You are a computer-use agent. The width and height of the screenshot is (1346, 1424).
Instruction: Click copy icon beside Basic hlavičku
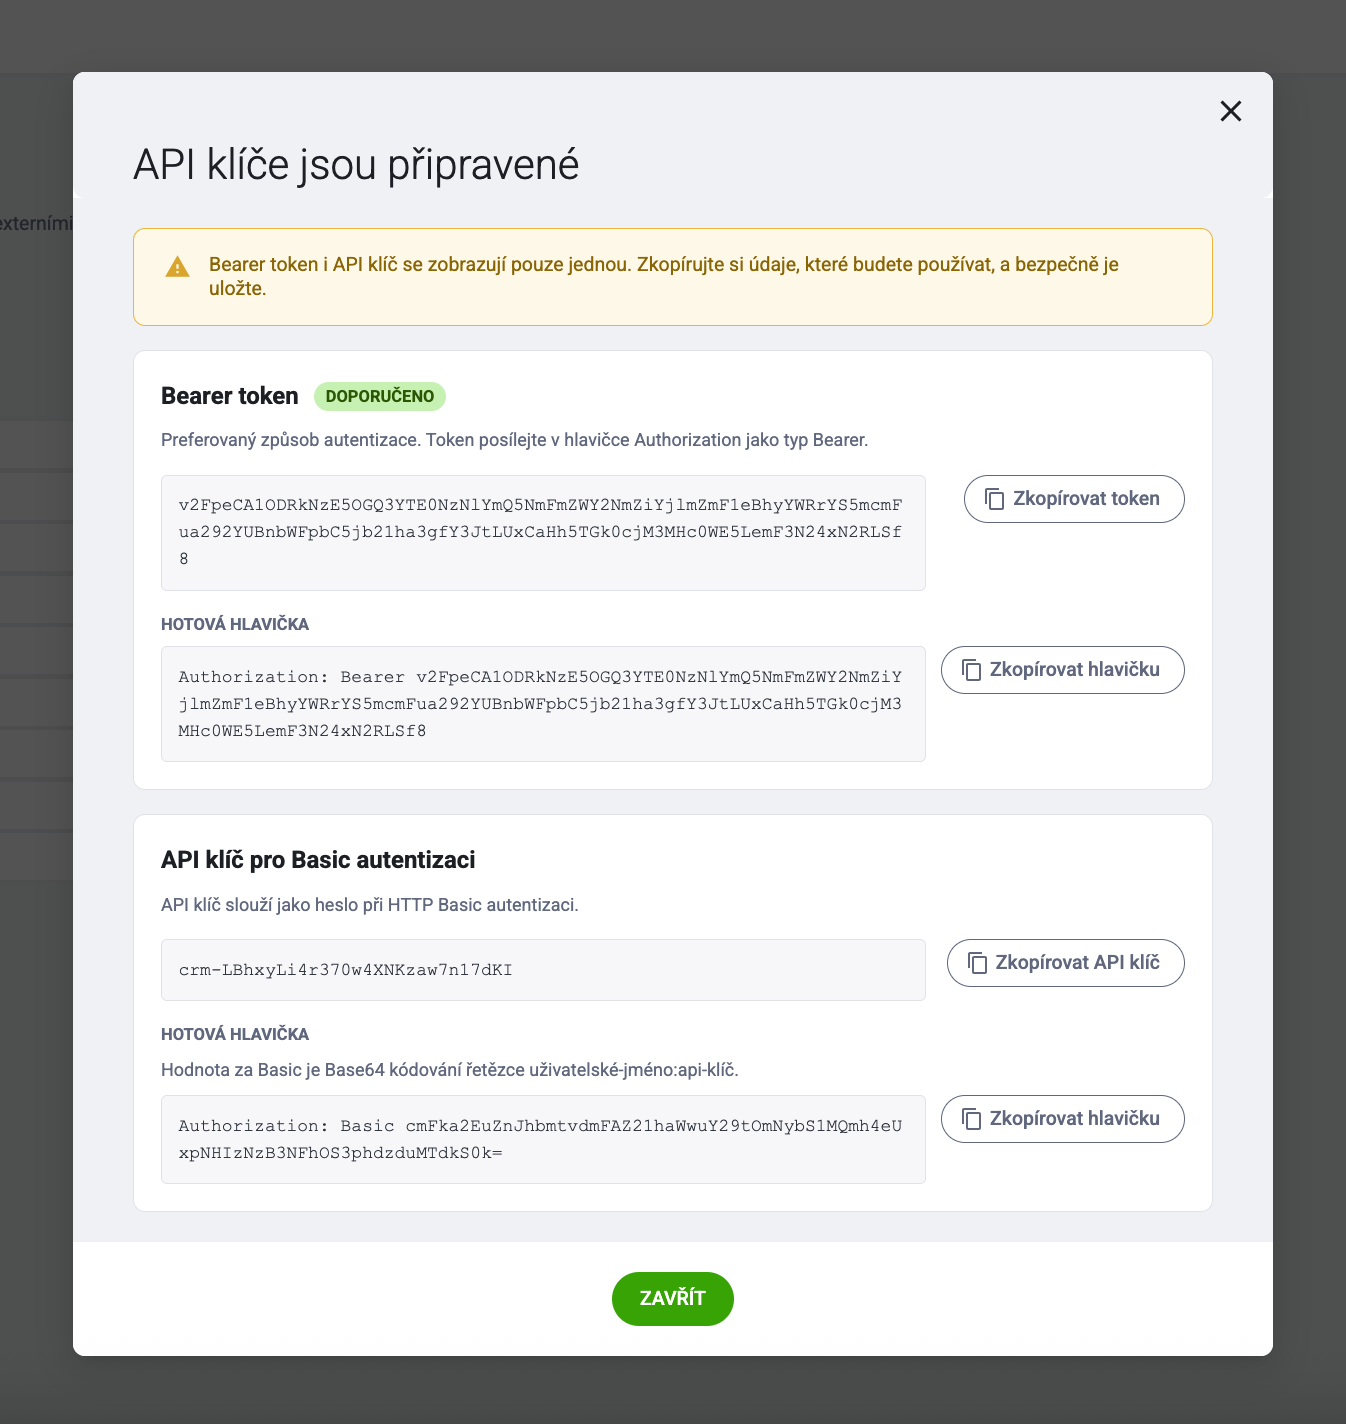972,1119
